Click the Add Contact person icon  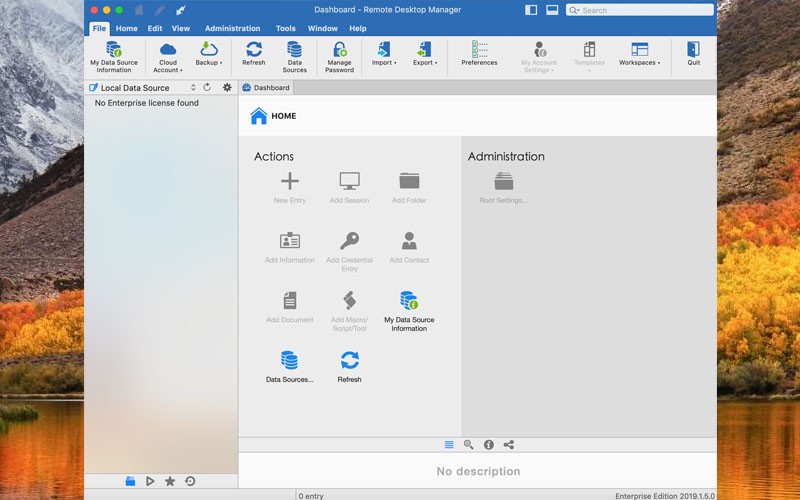click(409, 240)
